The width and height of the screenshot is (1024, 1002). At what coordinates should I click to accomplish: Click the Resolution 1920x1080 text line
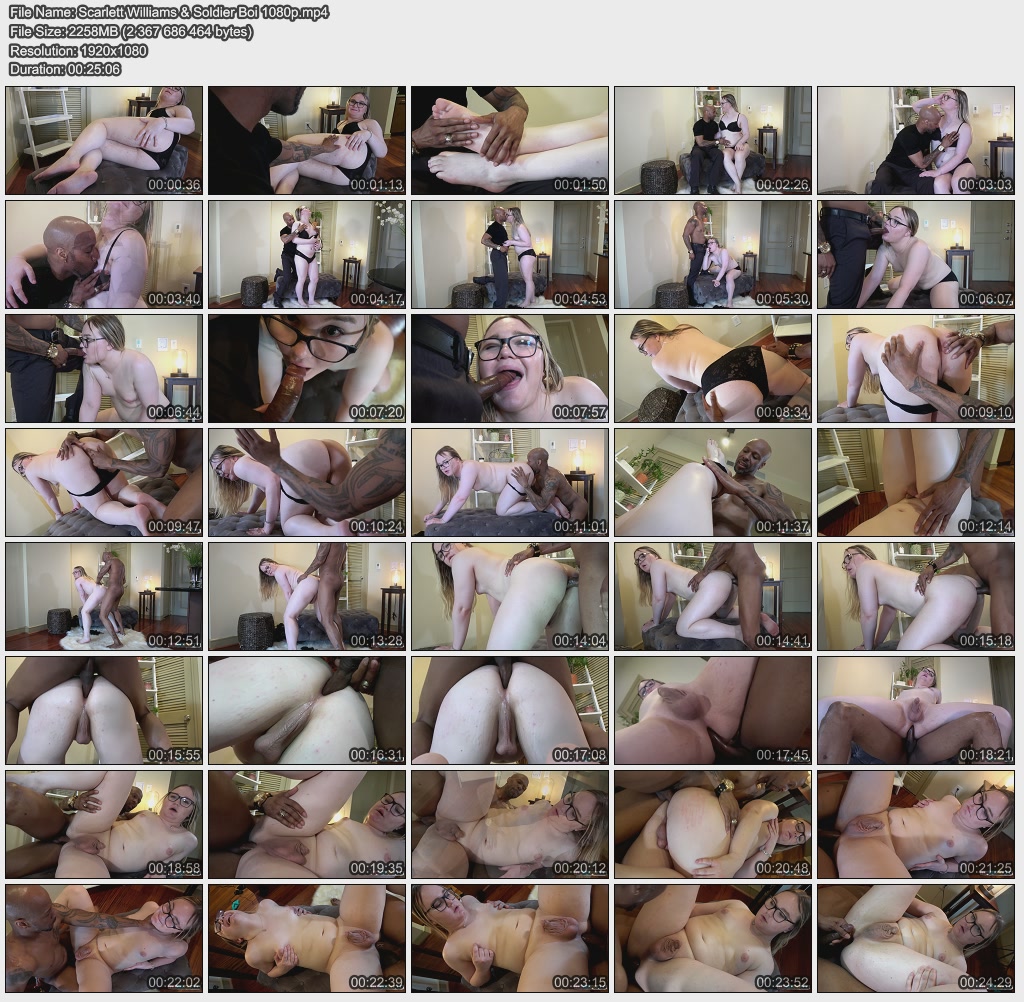click(78, 50)
